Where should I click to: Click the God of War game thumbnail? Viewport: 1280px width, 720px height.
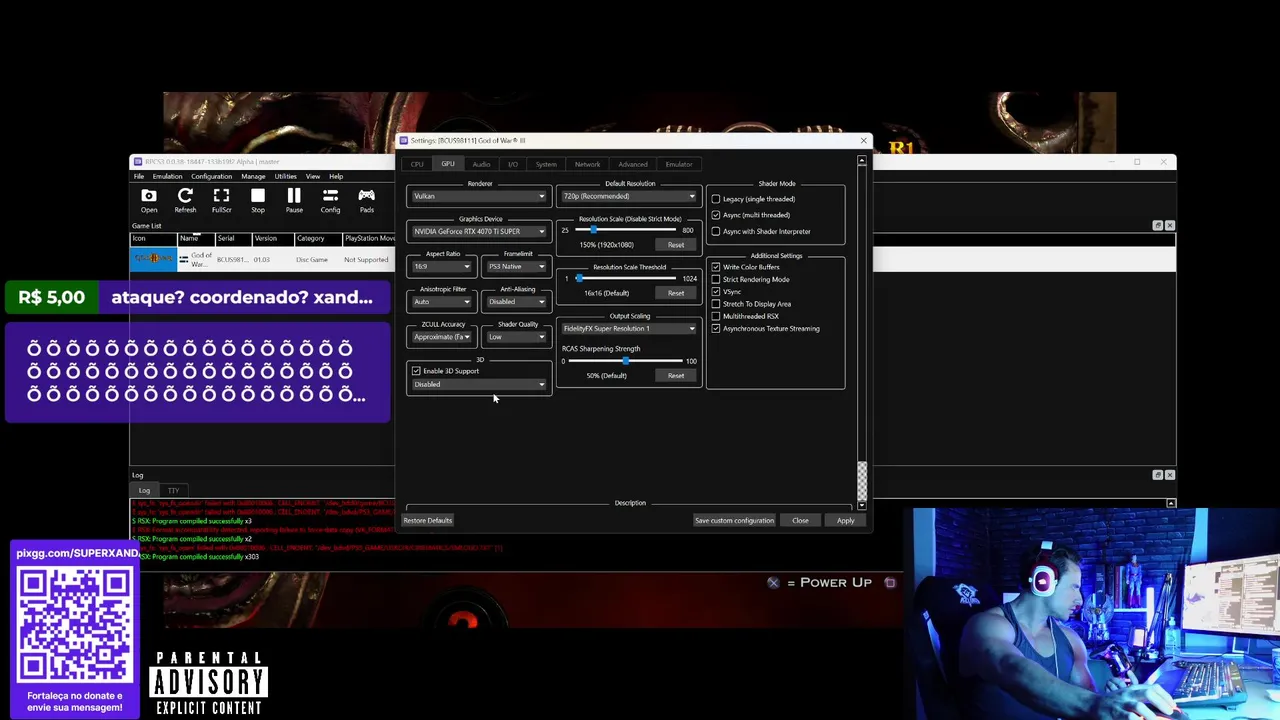[154, 259]
